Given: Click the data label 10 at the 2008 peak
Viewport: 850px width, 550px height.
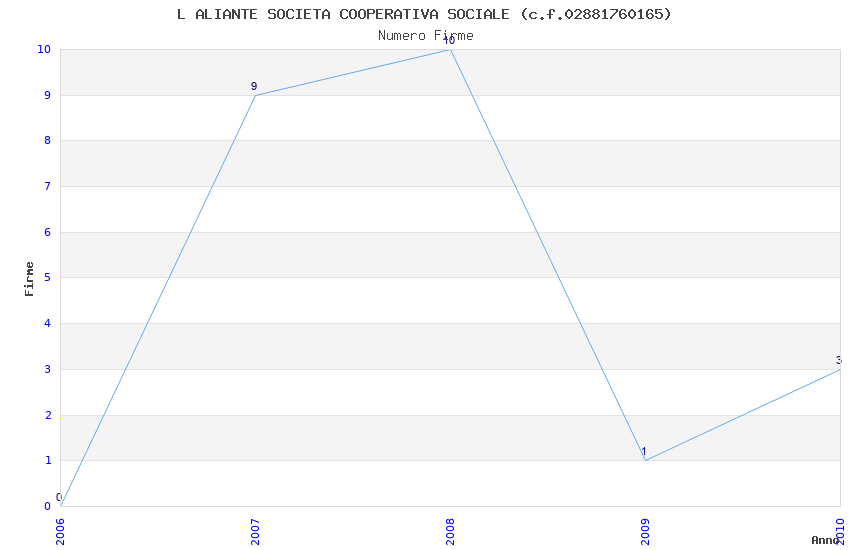Looking at the screenshot, I should pos(449,40).
